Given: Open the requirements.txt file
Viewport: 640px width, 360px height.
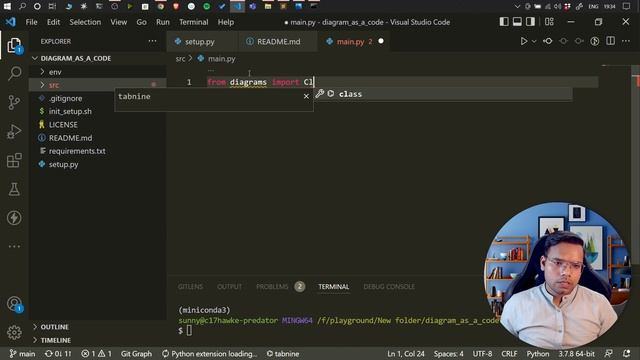Looking at the screenshot, I should [77, 151].
